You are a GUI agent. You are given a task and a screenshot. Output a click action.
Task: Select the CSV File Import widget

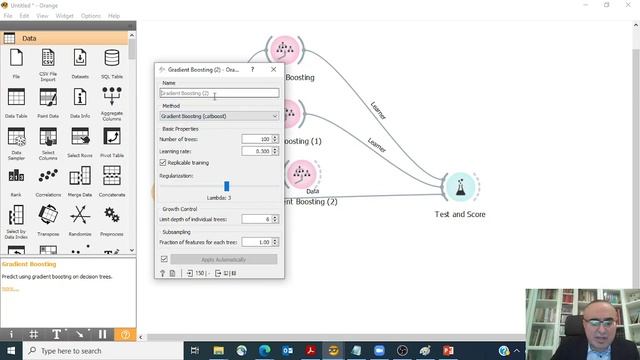[x=48, y=64]
